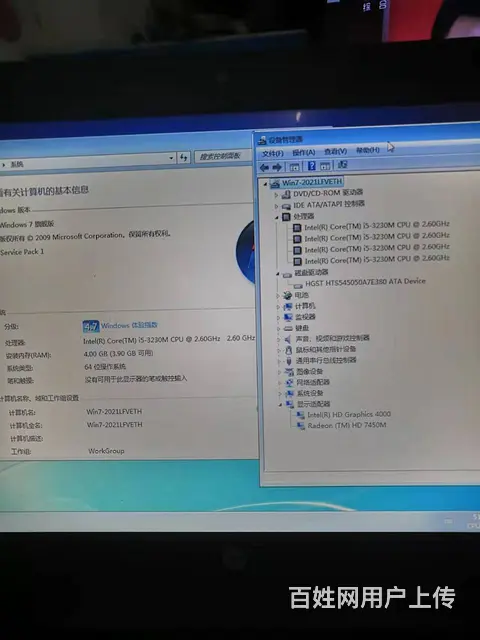The width and height of the screenshot is (480, 640).
Task: Select the 图像设备 category icon
Action: click(x=289, y=372)
